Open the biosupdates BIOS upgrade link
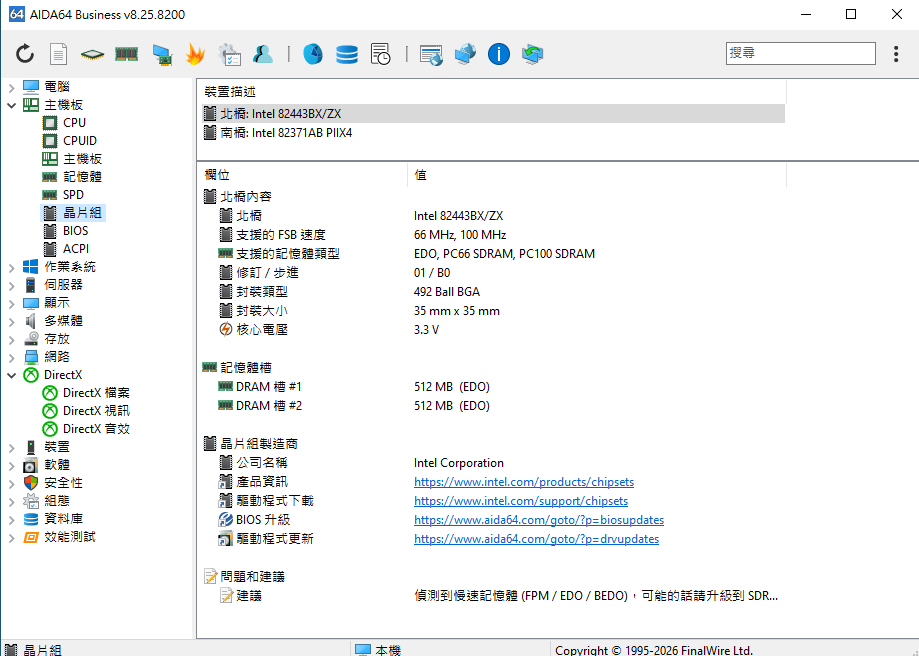 click(x=539, y=520)
